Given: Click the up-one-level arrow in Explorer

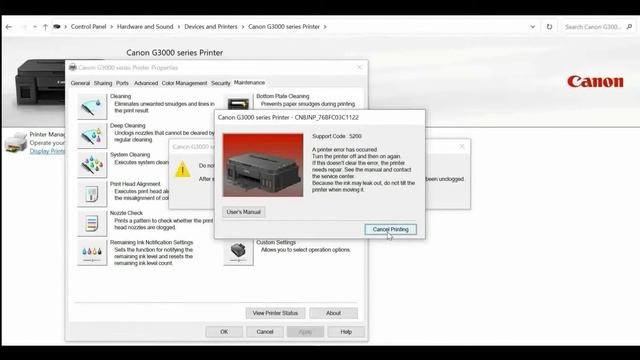Looking at the screenshot, I should 45,27.
